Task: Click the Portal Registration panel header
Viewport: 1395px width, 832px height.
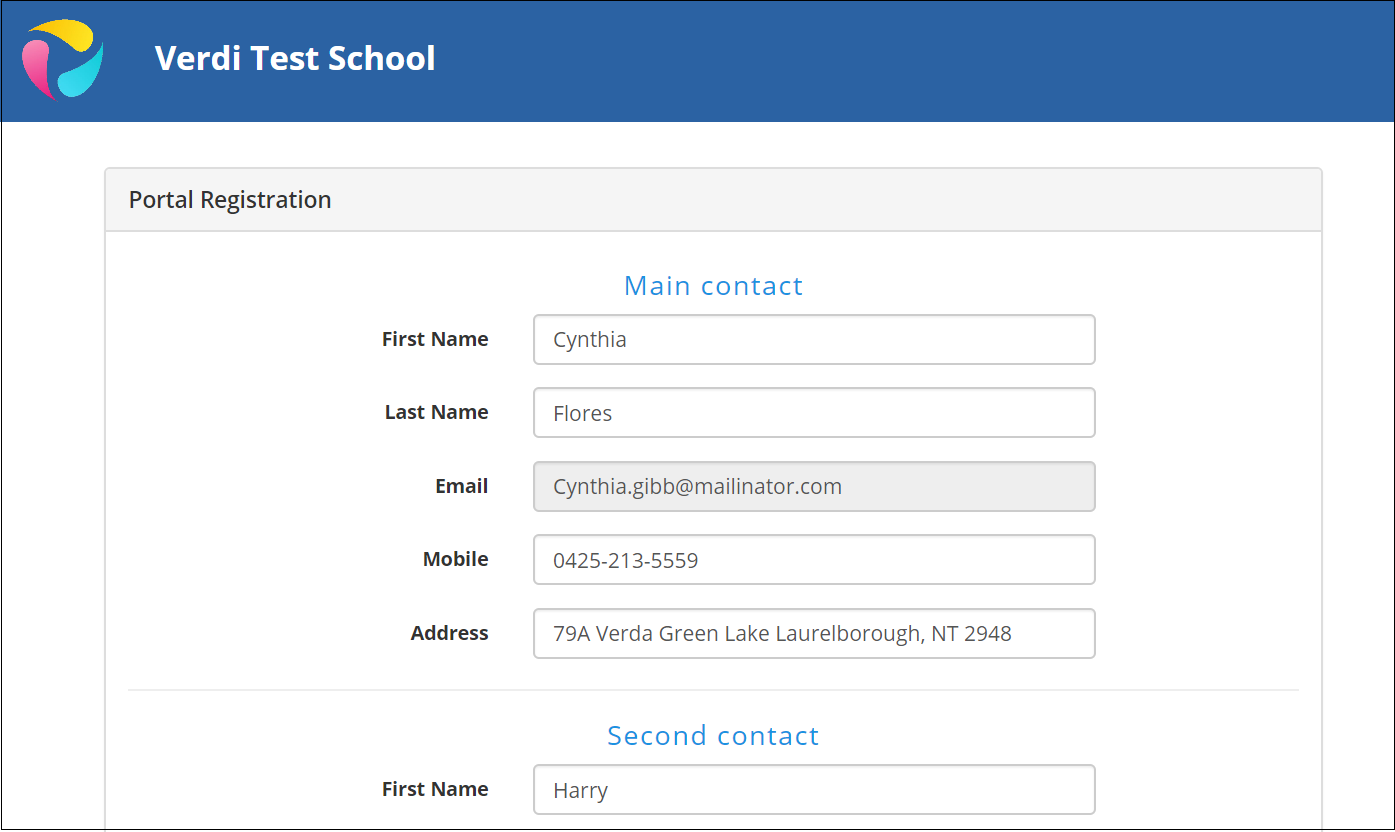Action: coord(713,200)
